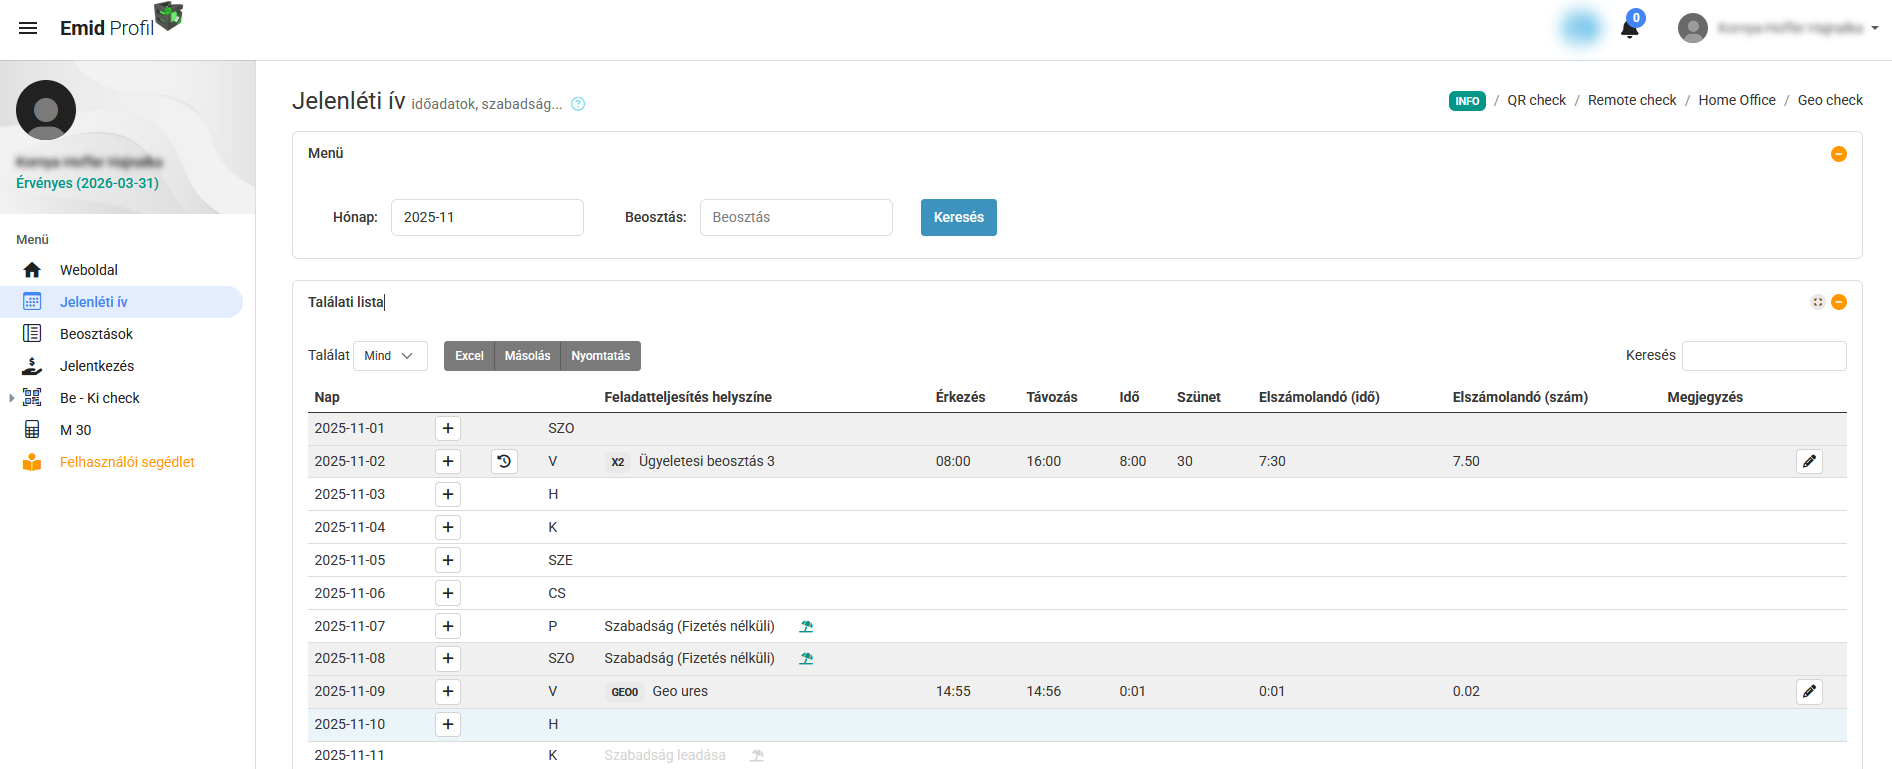Open the notification bell
Screen dimensions: 1892x769
(x=1629, y=28)
